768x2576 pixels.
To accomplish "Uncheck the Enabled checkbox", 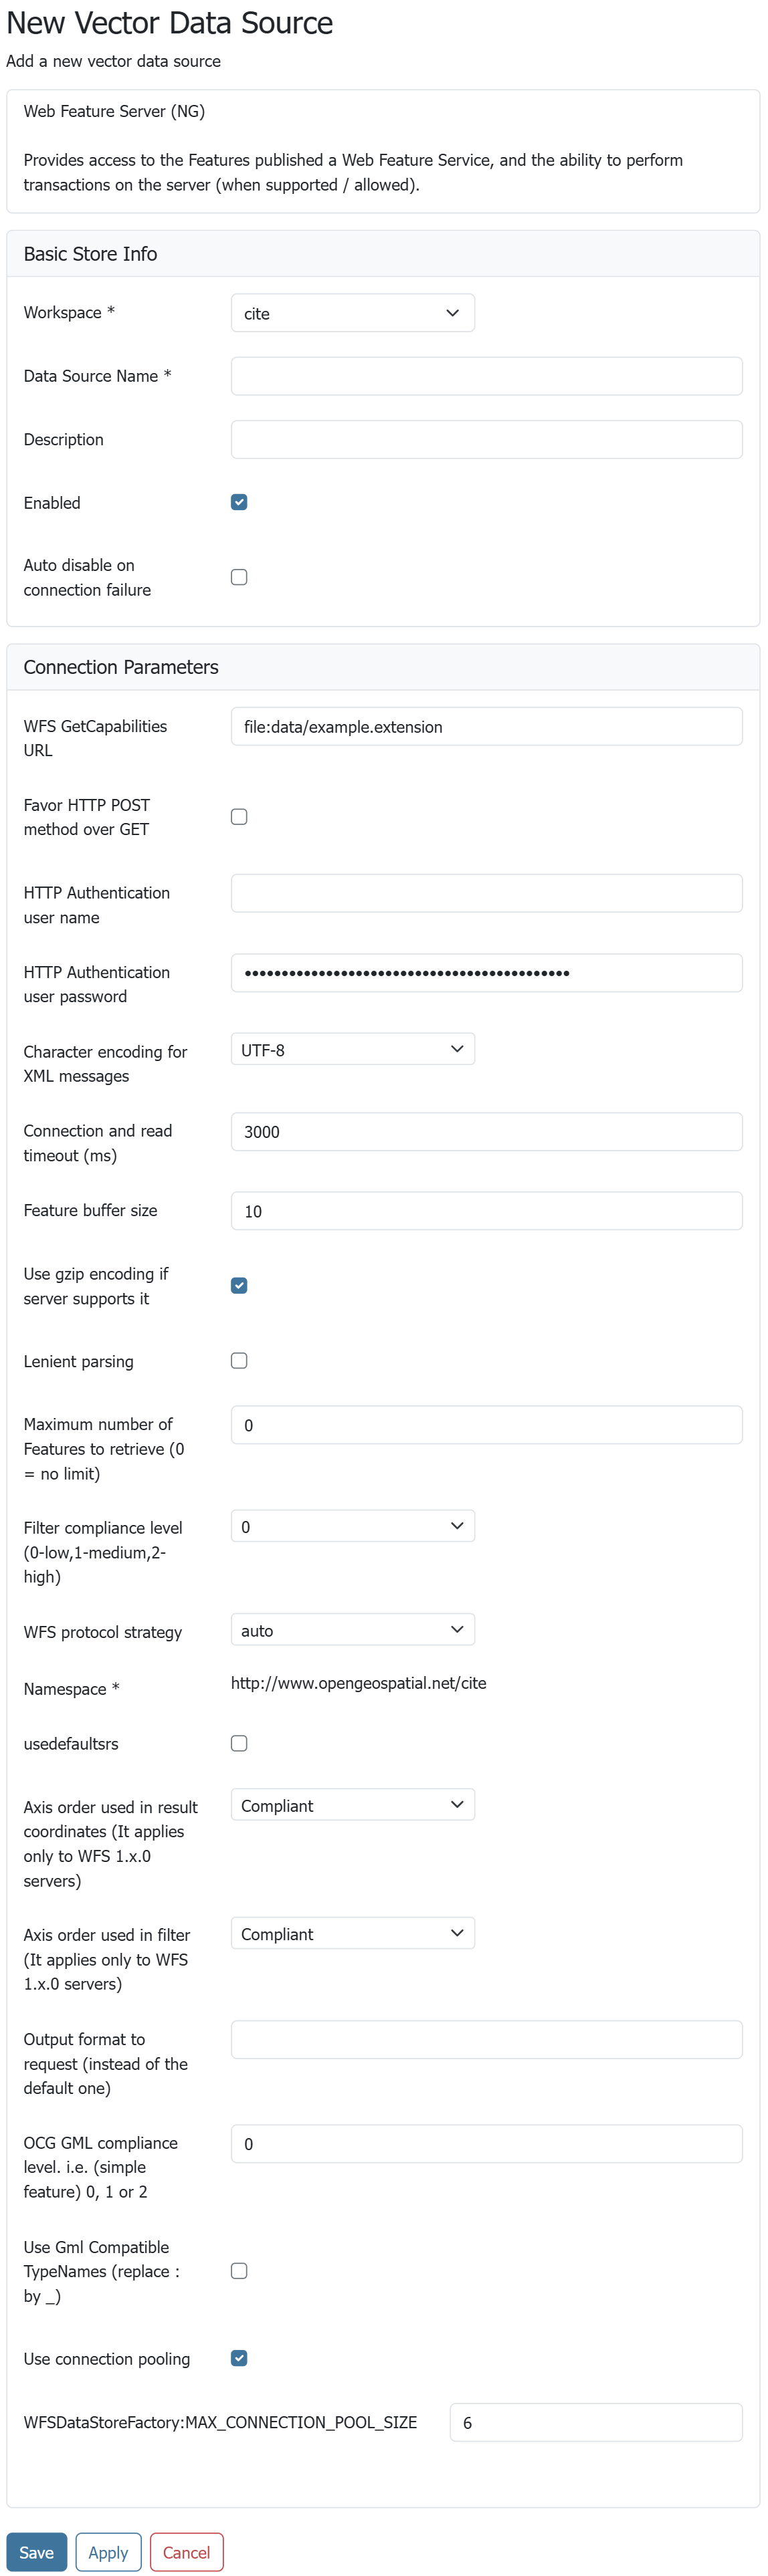I will (x=239, y=503).
